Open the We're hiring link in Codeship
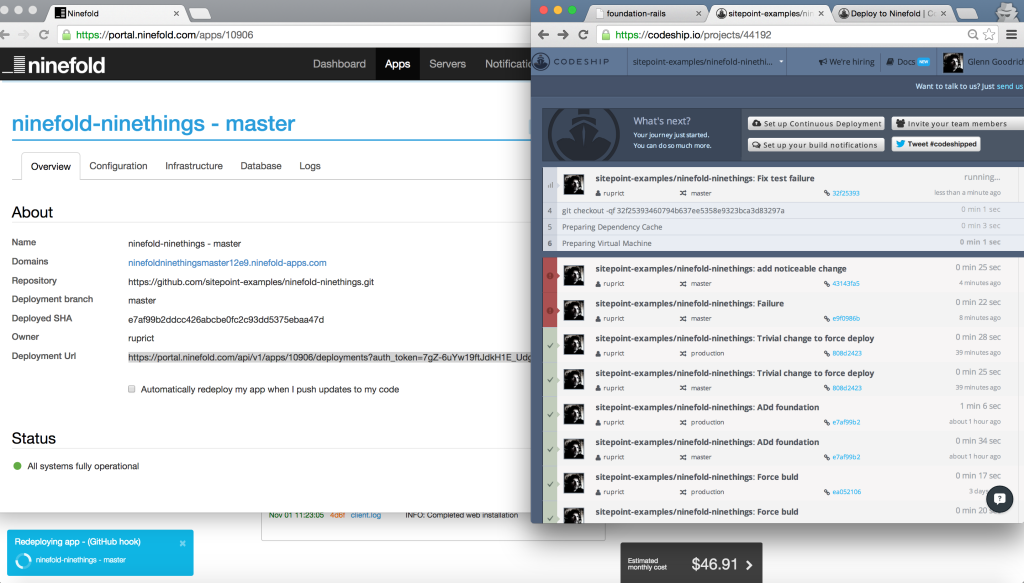The image size is (1024, 583). 846,61
